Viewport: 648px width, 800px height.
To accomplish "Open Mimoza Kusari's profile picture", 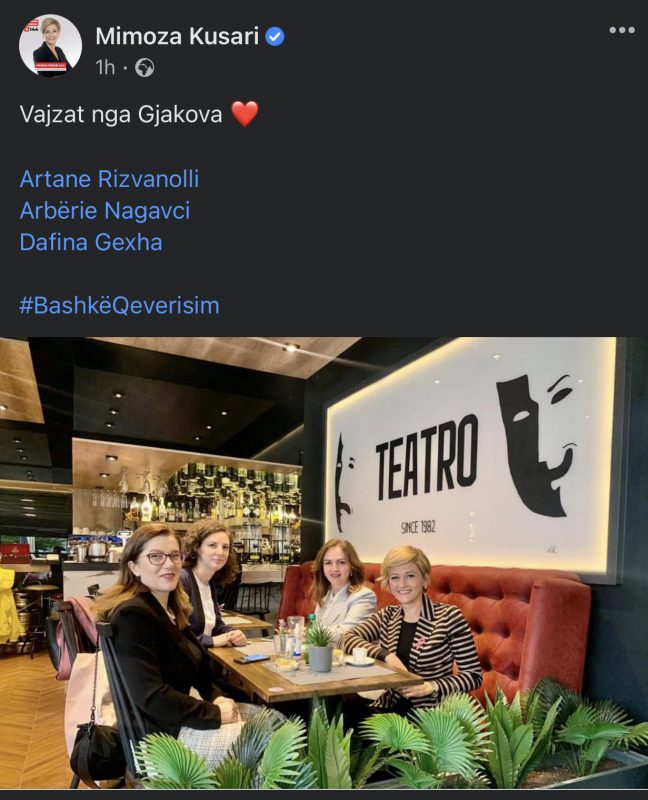I will pos(50,45).
